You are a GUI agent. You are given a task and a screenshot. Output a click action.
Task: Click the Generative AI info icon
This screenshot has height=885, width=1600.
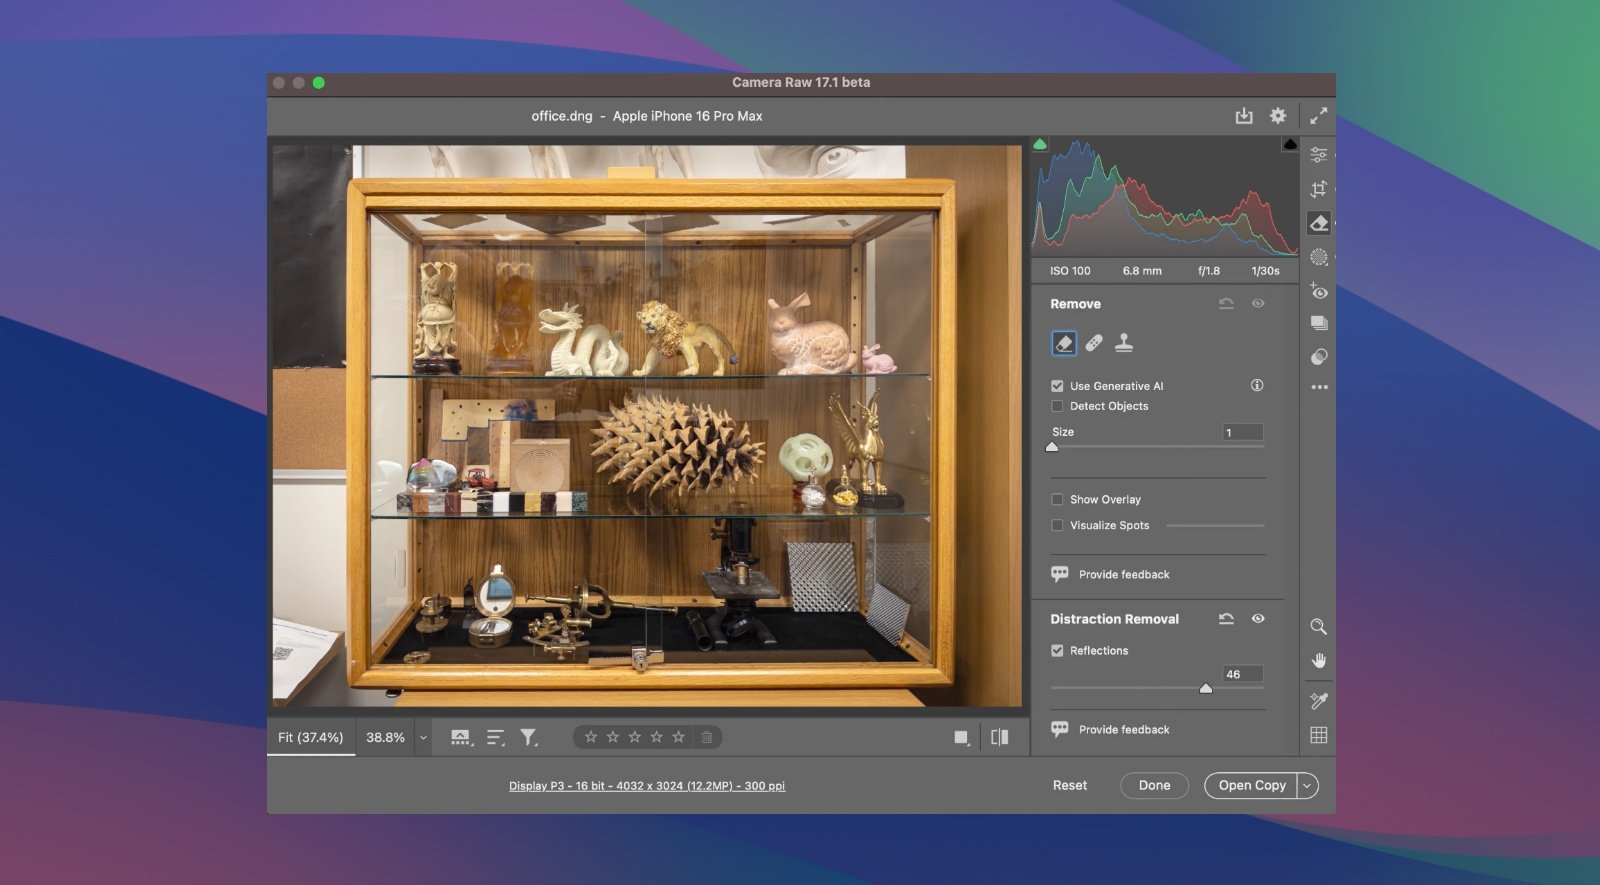coord(1257,385)
